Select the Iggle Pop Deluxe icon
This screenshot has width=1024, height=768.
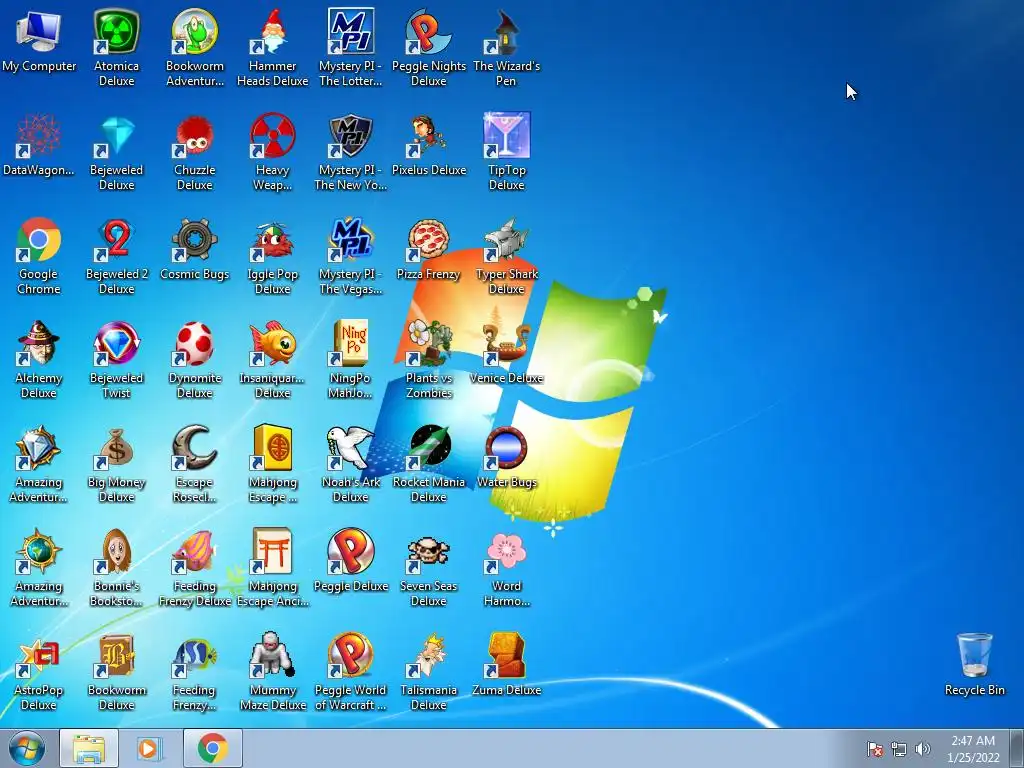[272, 239]
